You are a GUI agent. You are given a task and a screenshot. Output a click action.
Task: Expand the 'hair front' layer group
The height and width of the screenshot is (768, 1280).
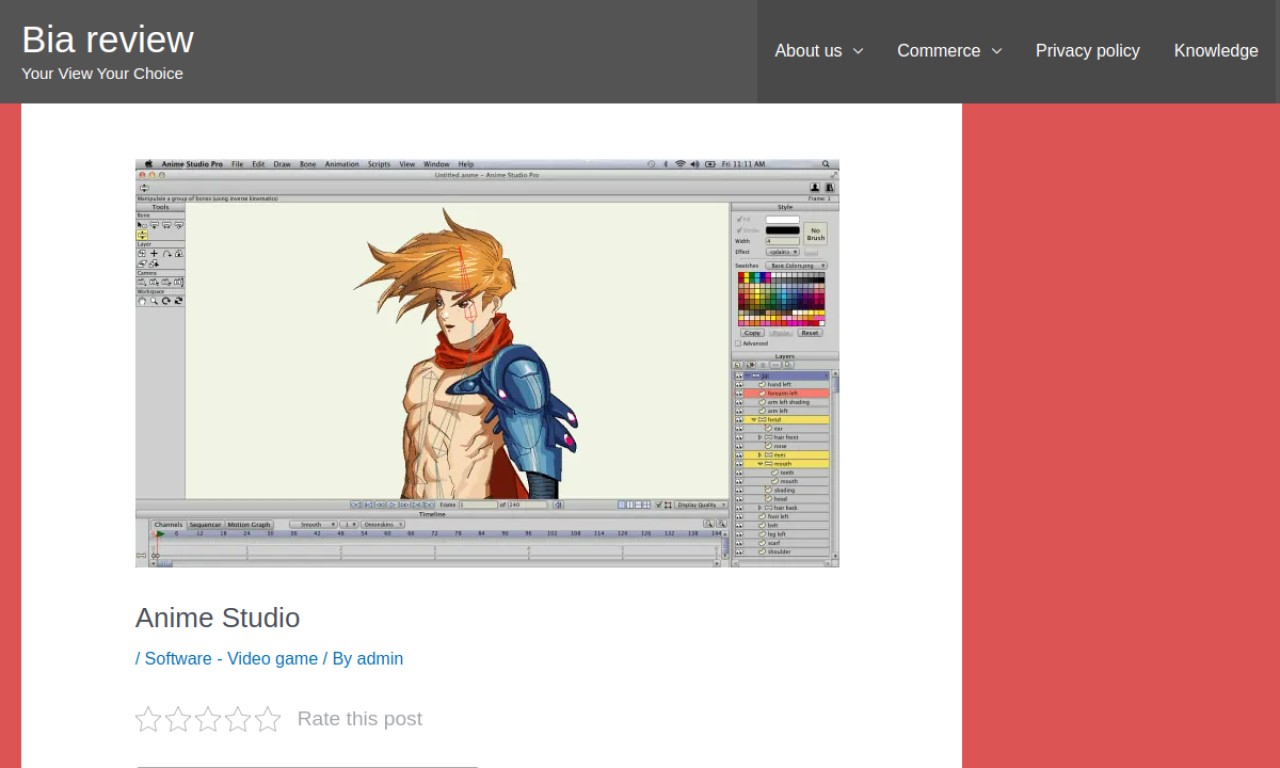coord(760,437)
